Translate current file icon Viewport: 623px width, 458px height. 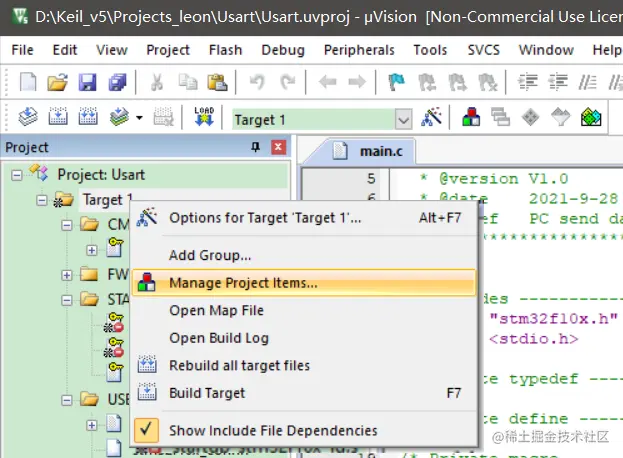click(28, 117)
